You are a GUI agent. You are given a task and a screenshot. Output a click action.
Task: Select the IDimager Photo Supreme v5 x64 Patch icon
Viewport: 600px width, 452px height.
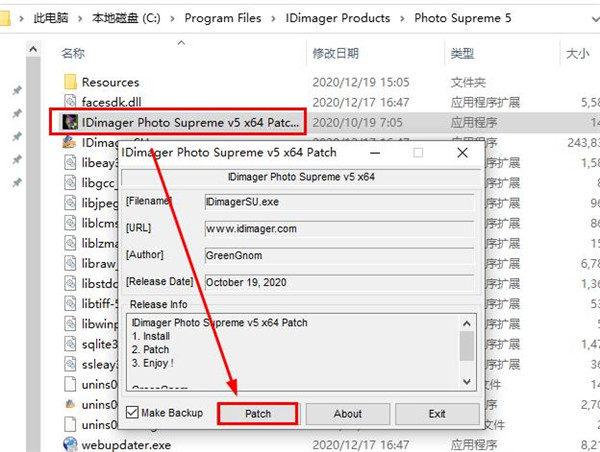(70, 122)
